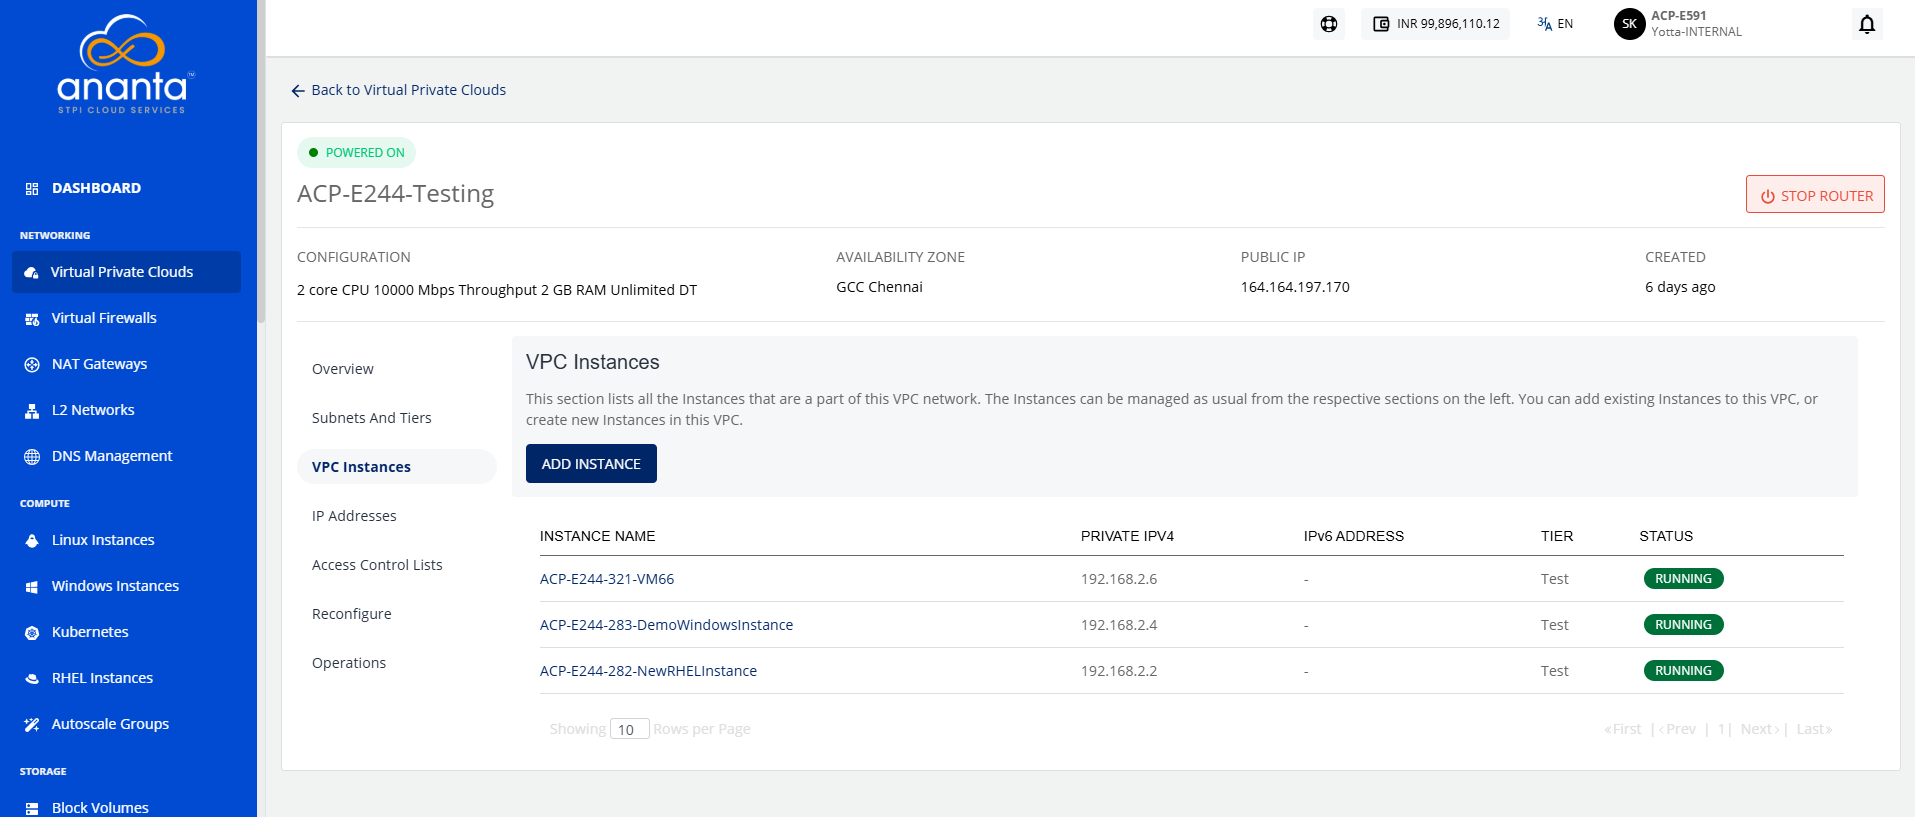Click the Linux Instances icon

coord(32,540)
